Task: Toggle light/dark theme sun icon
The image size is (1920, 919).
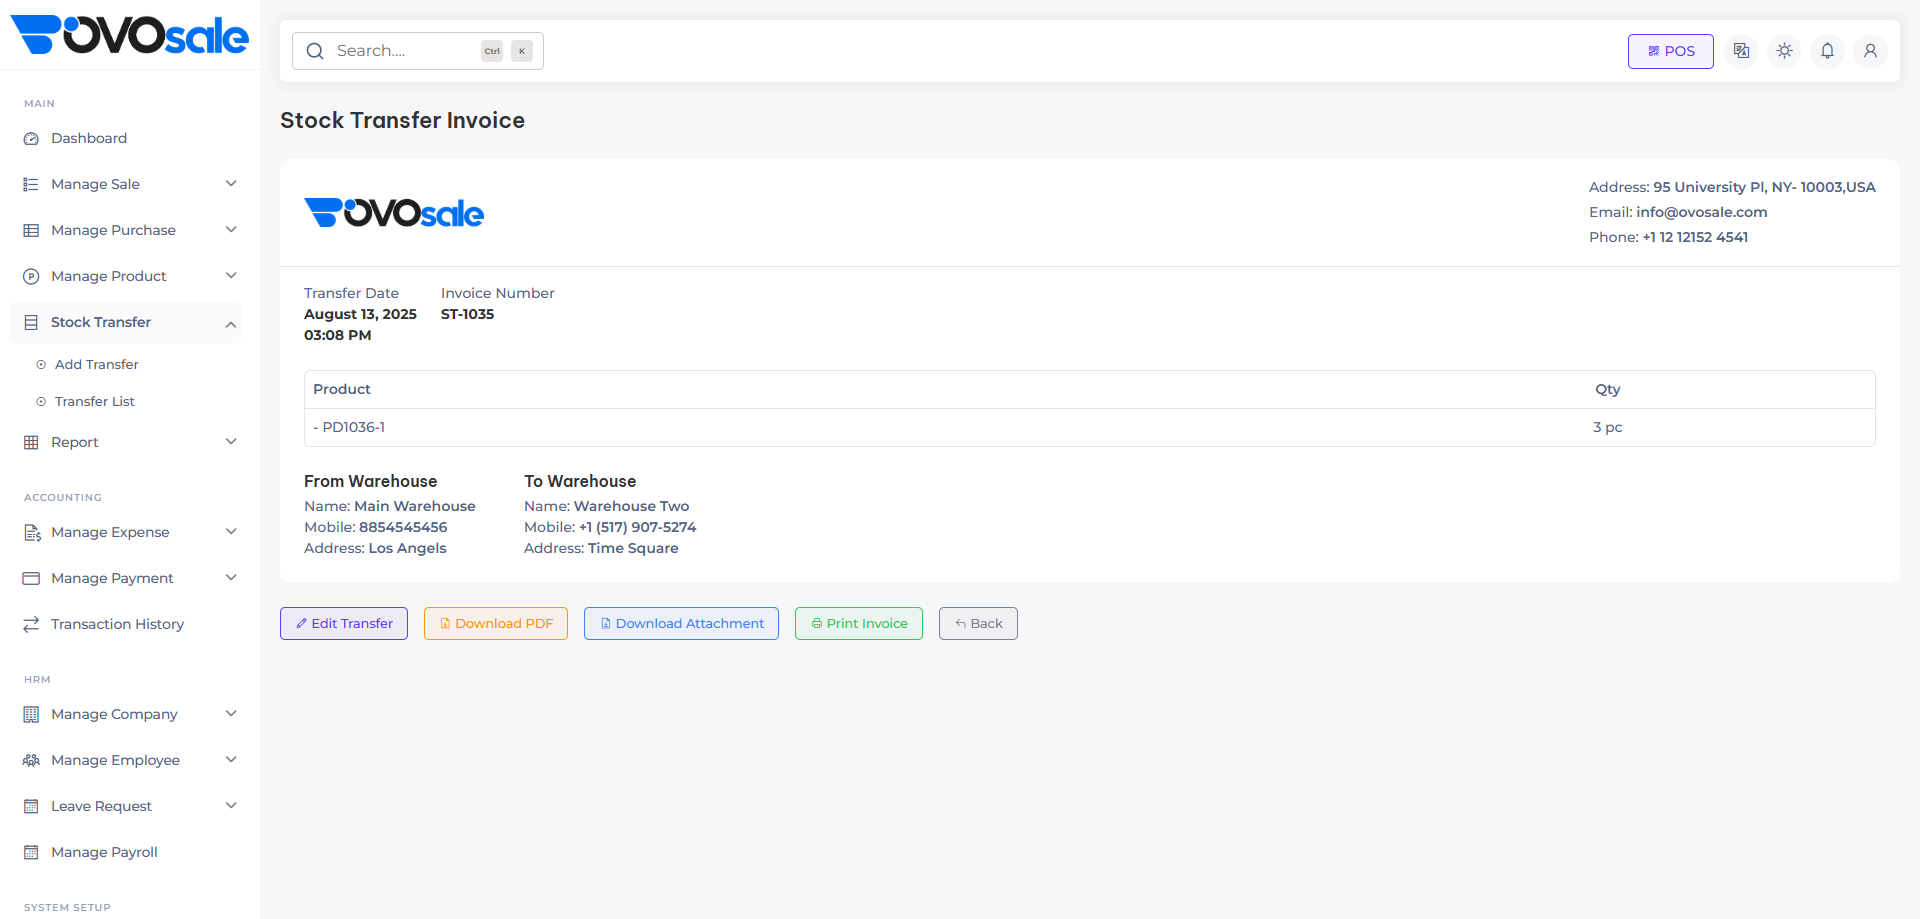Action: point(1784,51)
